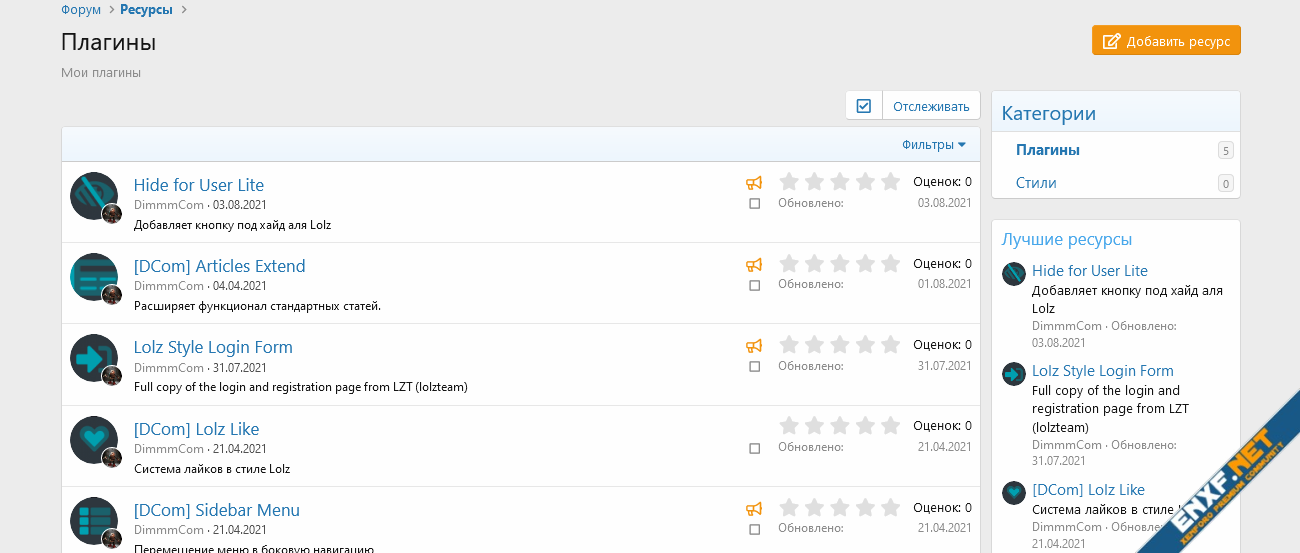
Task: Click the [DCom] Sidebar Menu resource icon
Action: coord(93,520)
